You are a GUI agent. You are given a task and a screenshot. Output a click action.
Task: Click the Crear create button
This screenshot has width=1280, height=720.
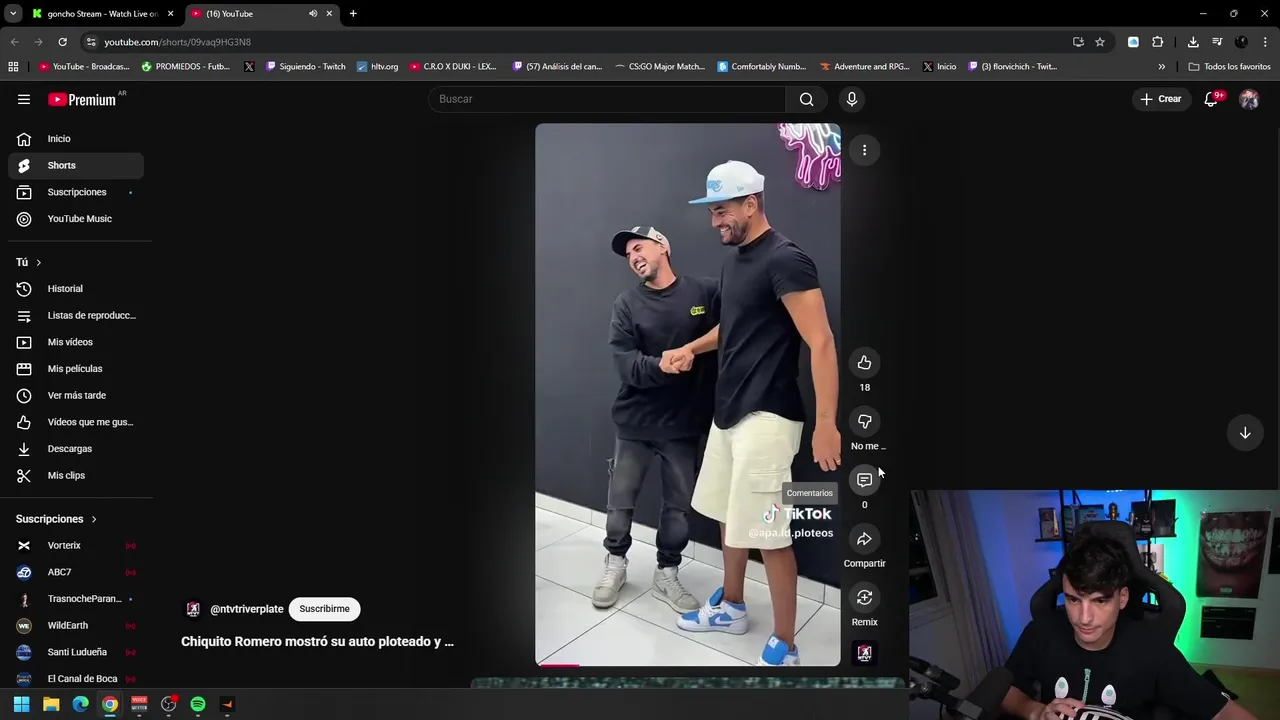(1160, 99)
